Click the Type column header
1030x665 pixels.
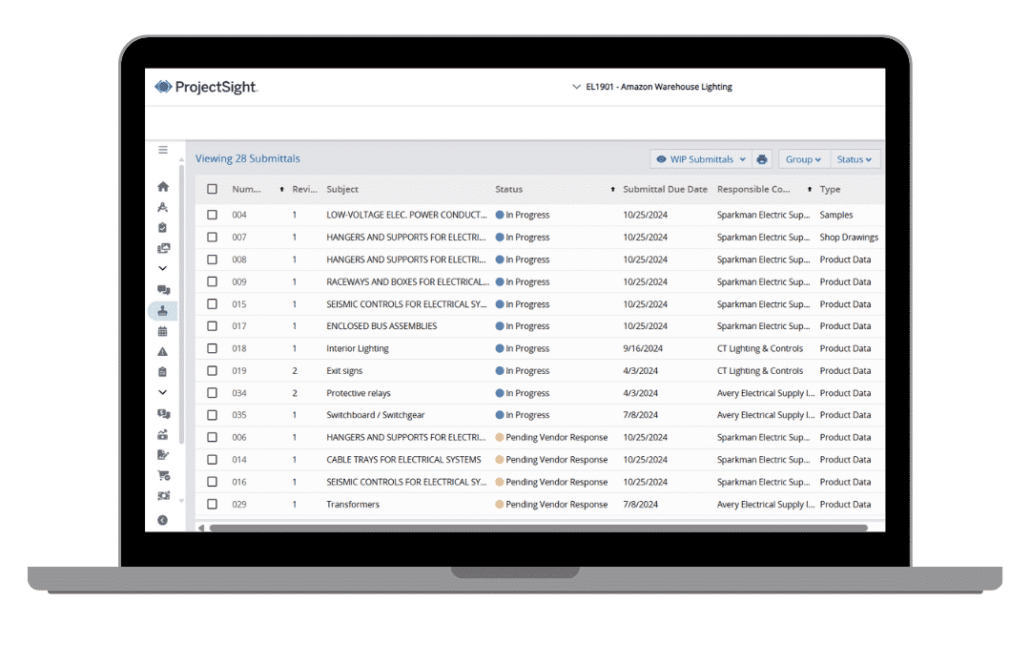coord(830,189)
